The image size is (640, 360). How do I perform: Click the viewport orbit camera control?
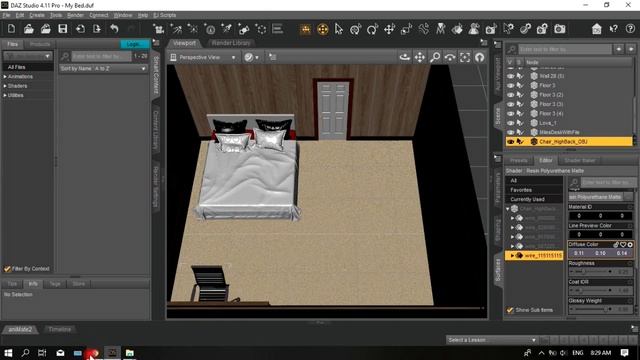(404, 57)
